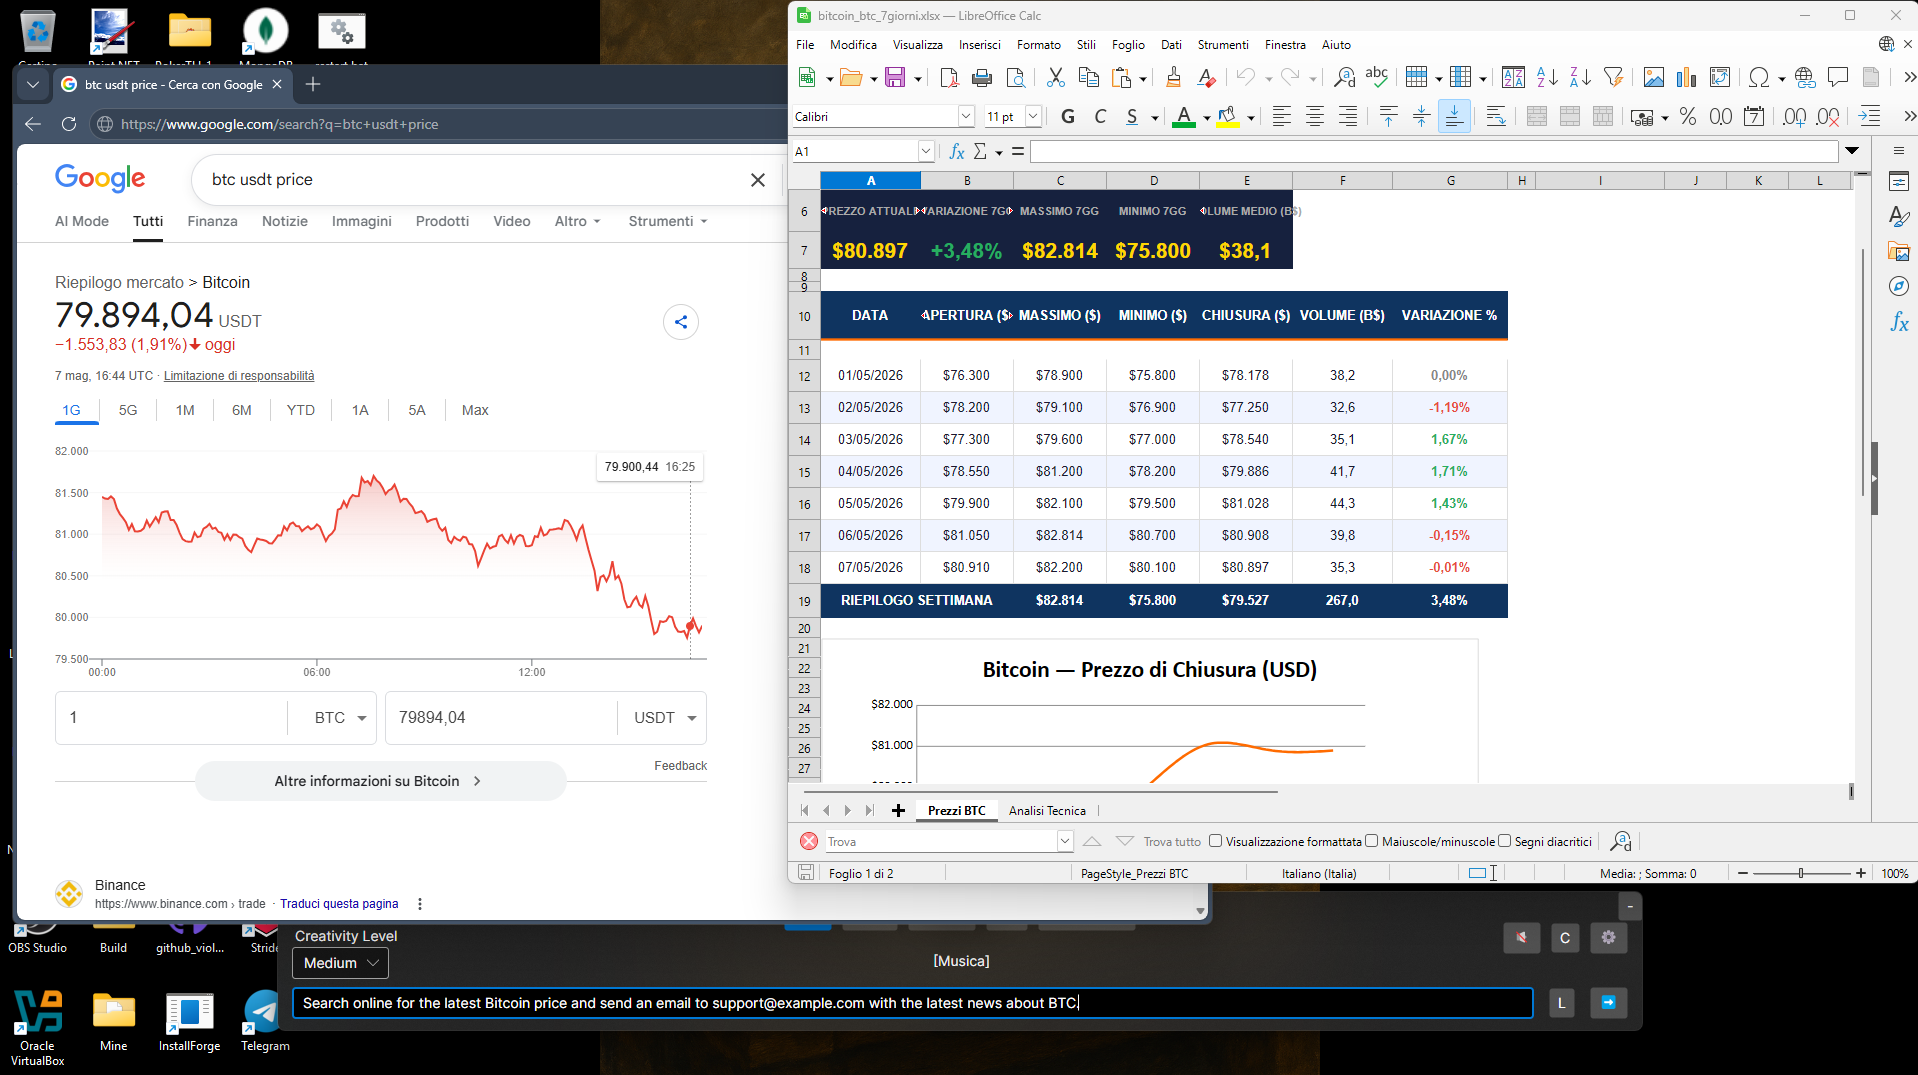Click the zoom slider in Calc status bar

(1801, 873)
